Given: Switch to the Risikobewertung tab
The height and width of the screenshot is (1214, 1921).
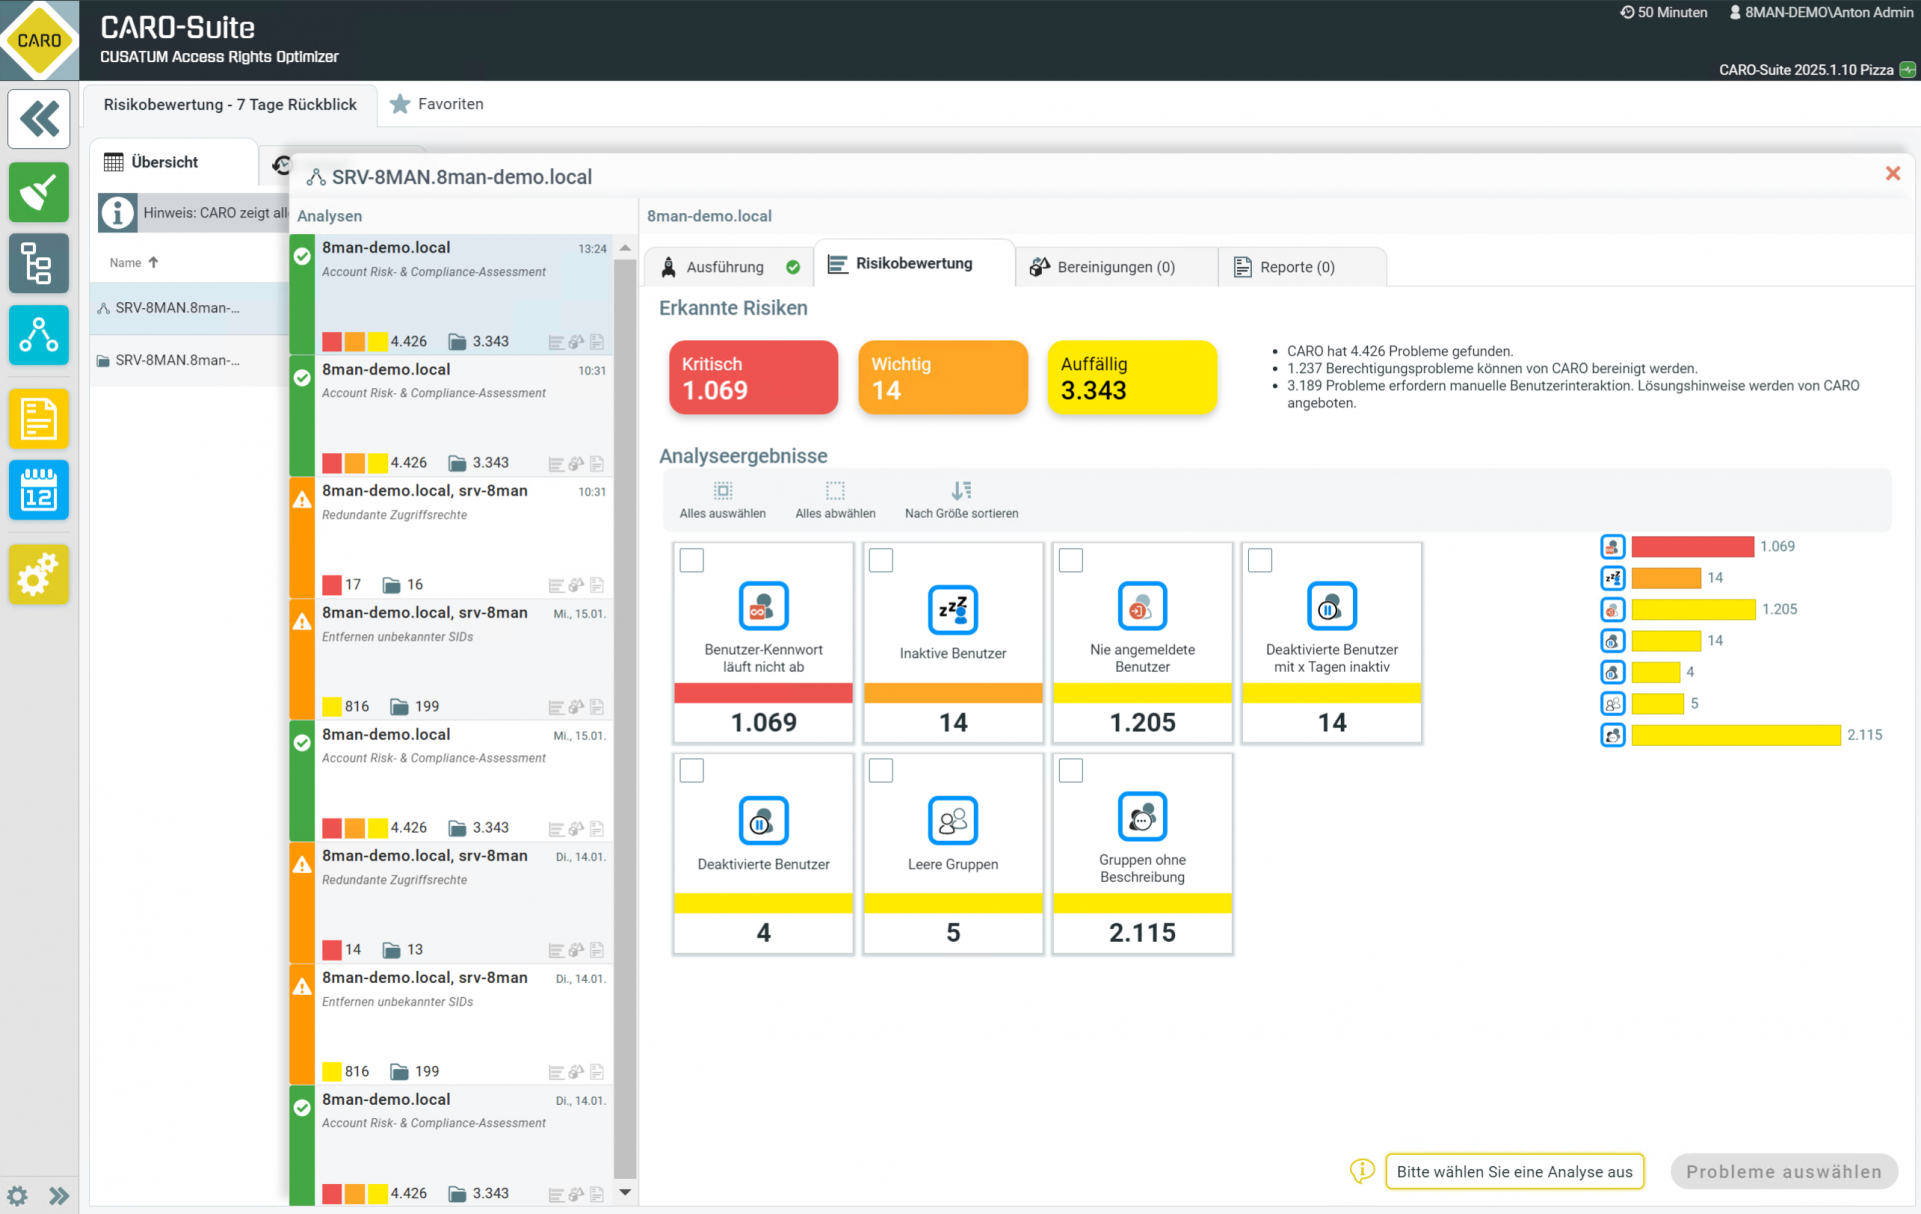Looking at the screenshot, I should point(914,264).
